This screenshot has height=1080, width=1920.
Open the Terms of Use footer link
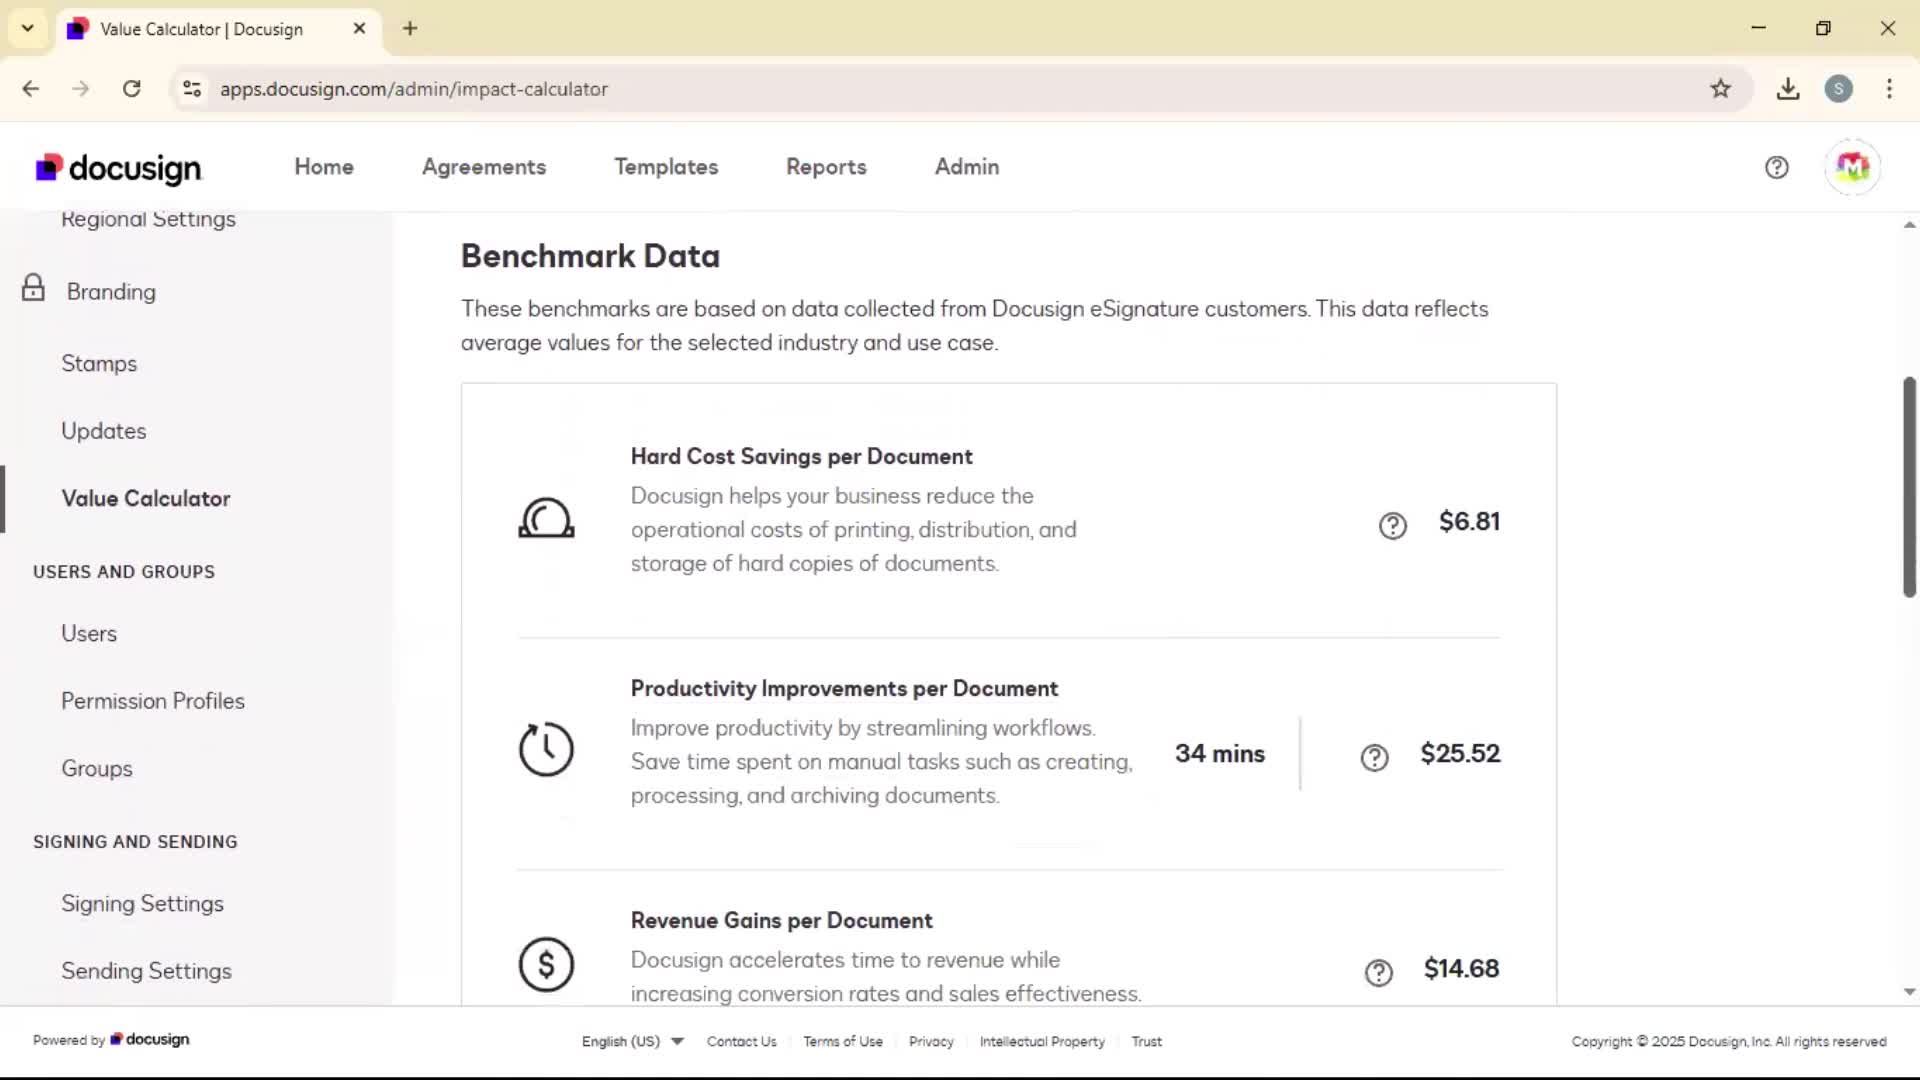(x=843, y=1041)
